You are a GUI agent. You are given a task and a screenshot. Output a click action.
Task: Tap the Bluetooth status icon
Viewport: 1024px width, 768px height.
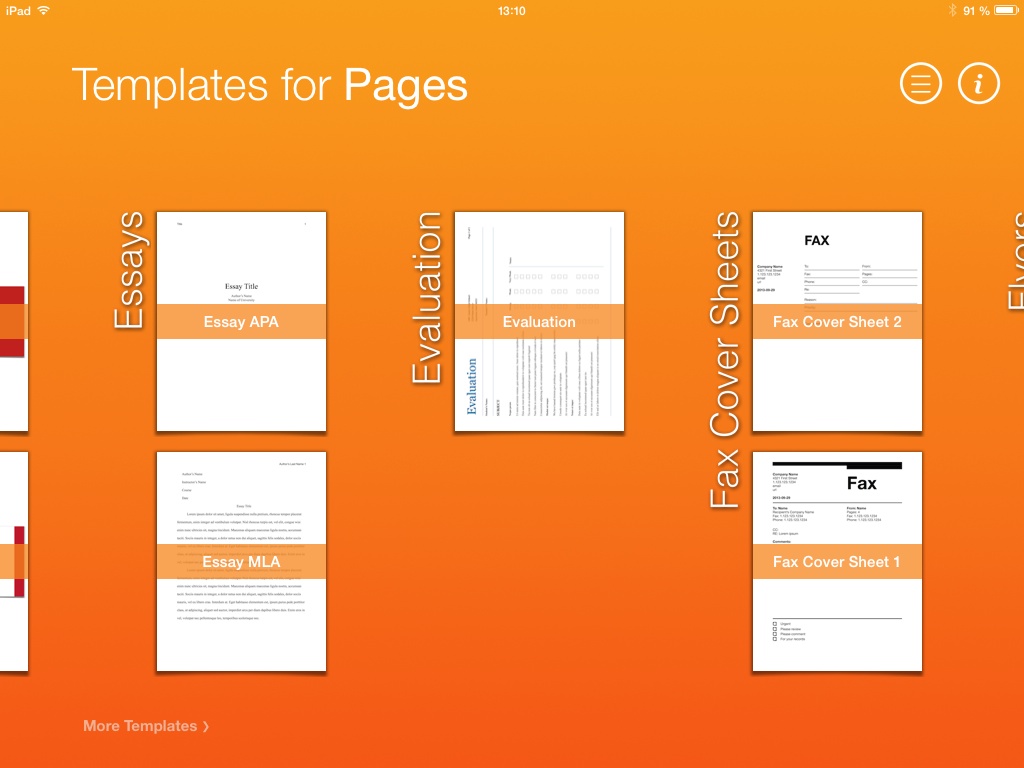951,10
